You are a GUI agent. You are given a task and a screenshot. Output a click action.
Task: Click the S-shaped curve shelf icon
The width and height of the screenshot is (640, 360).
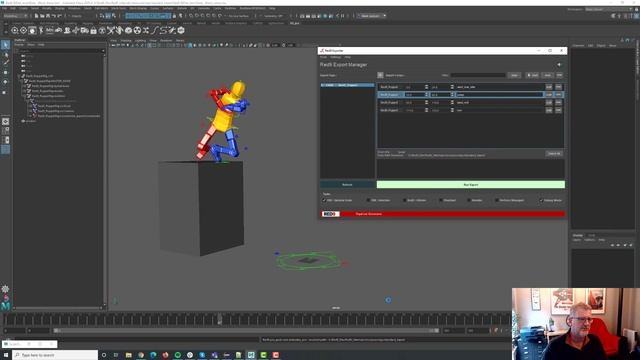163,31
